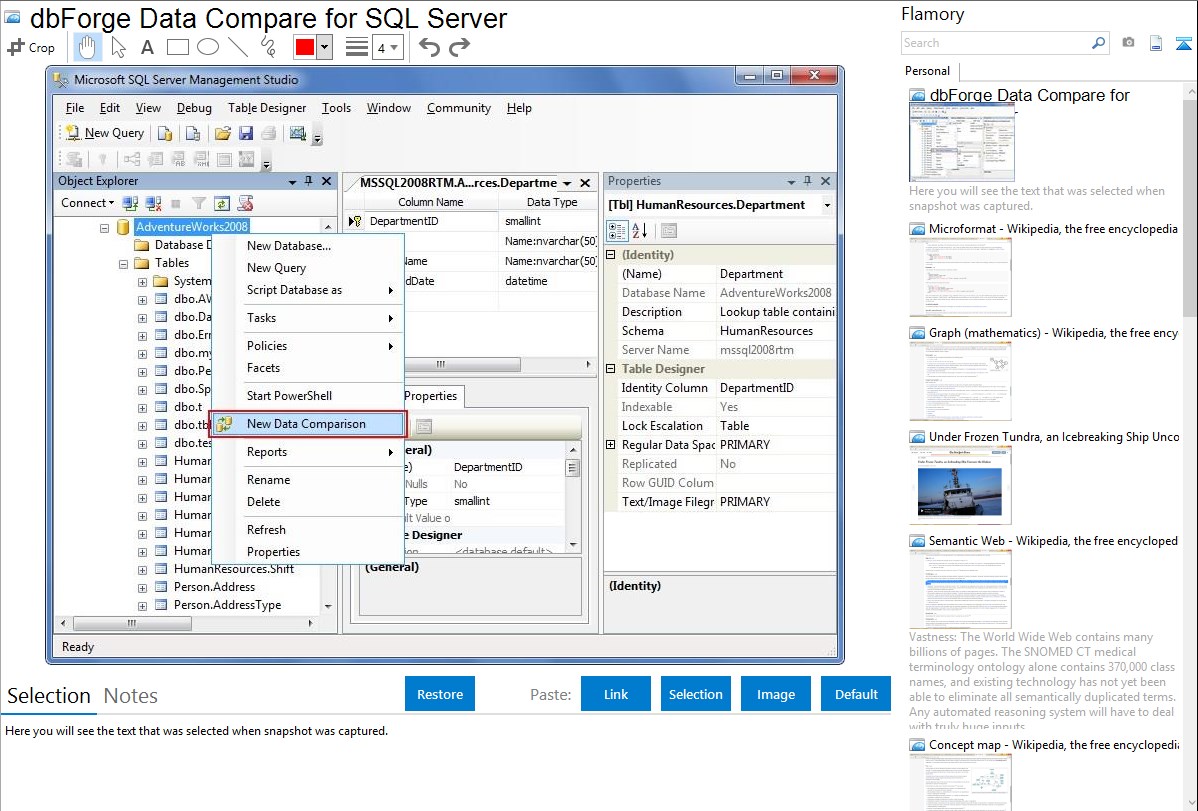Switch to the Notes tab
Viewport: 1198px width, 811px height.
131,696
